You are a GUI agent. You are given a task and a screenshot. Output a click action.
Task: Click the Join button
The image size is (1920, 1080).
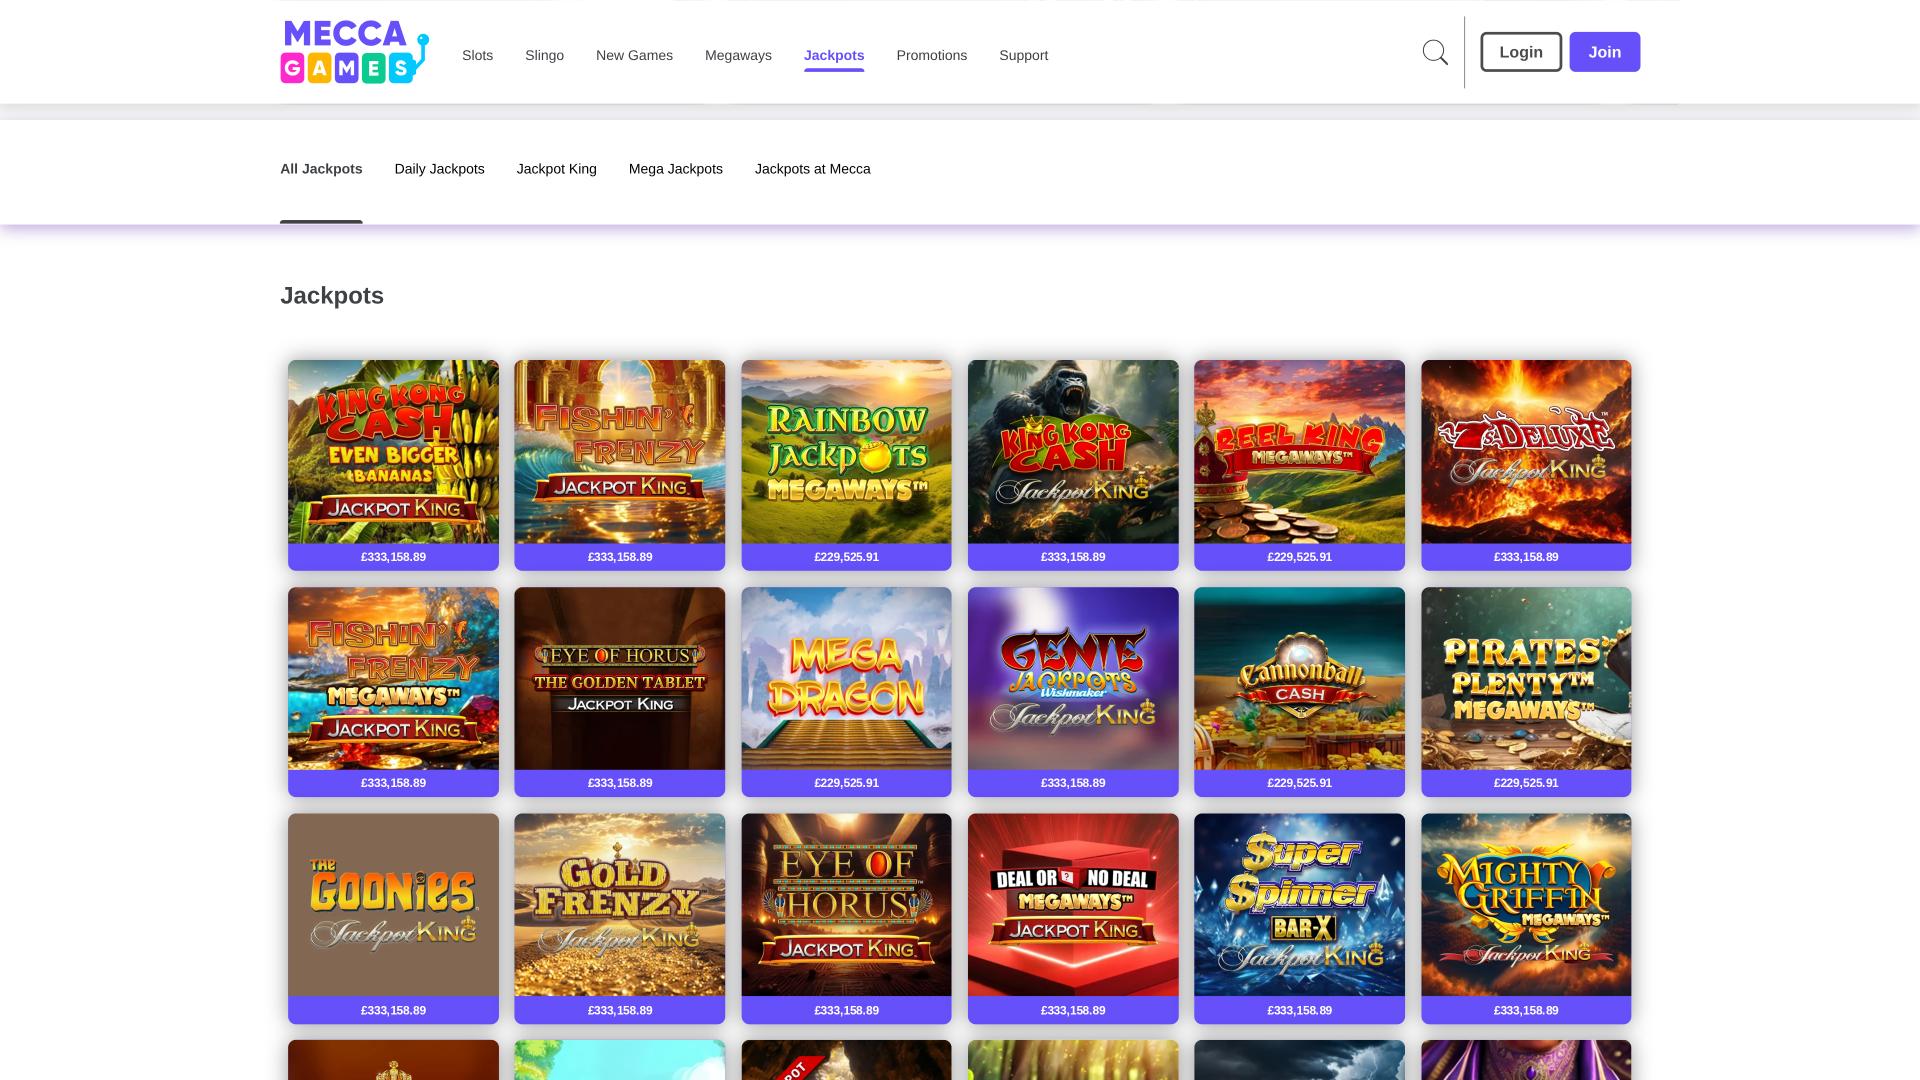tap(1604, 52)
